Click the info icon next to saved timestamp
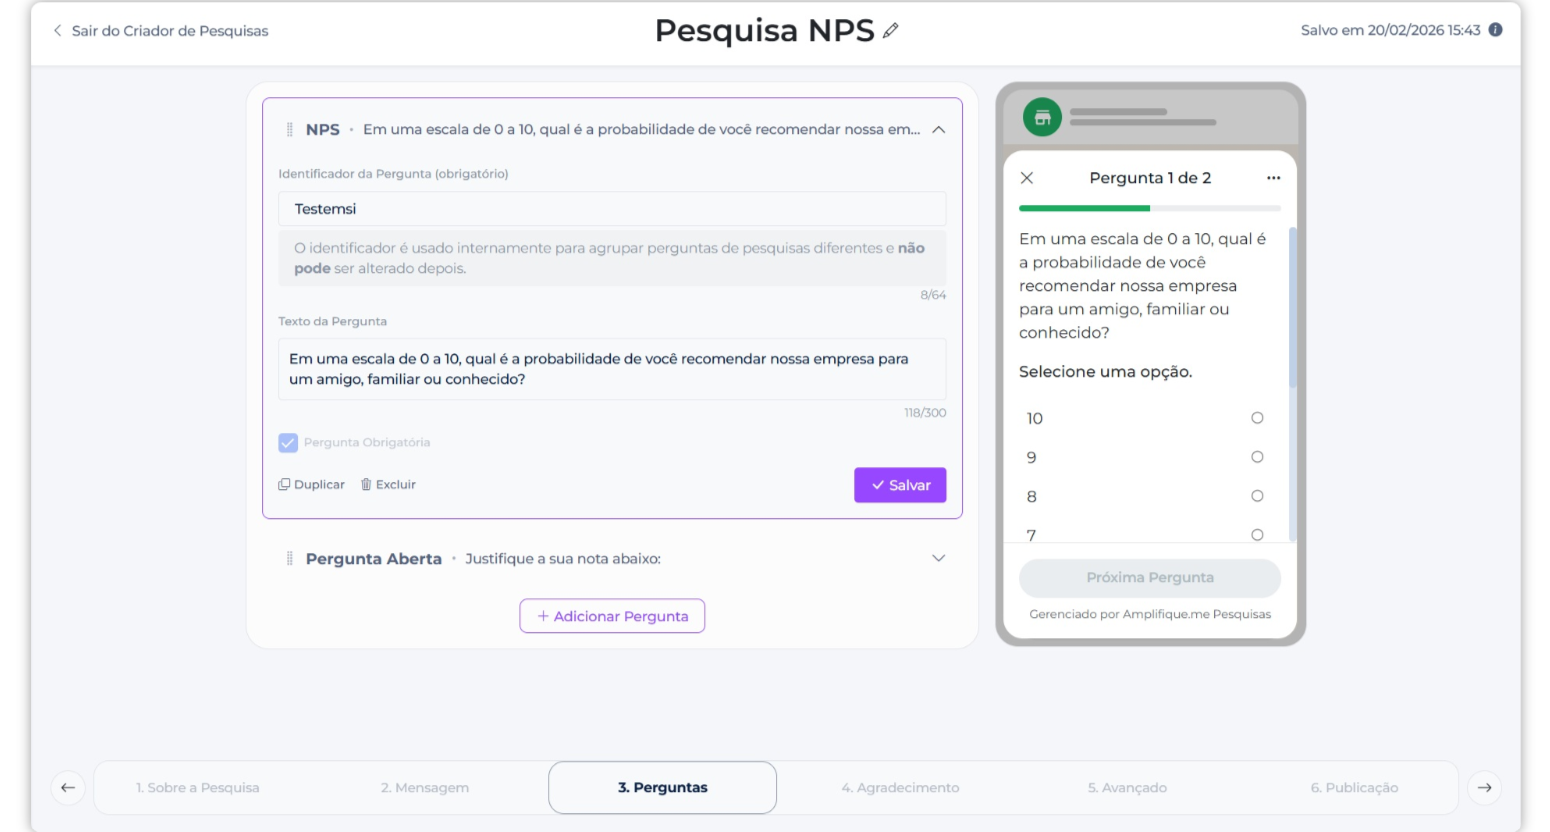Image resolution: width=1550 pixels, height=832 pixels. tap(1495, 30)
